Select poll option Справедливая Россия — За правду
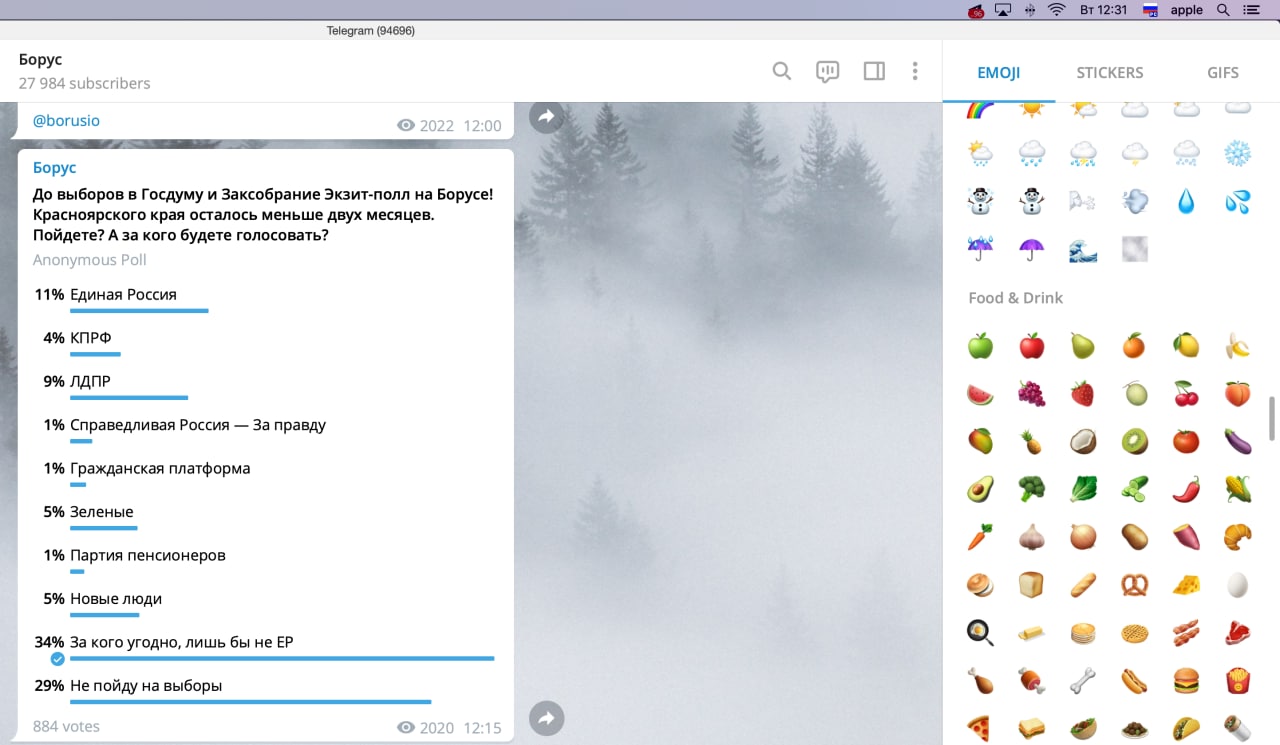This screenshot has height=745, width=1280. click(x=265, y=430)
